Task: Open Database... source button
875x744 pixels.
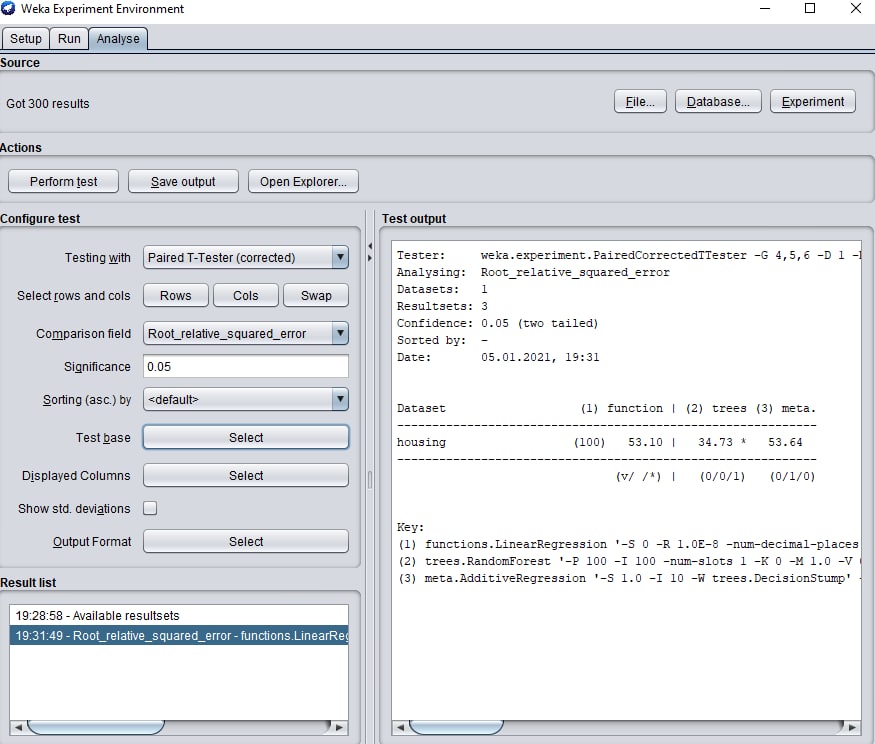Action: pos(718,102)
